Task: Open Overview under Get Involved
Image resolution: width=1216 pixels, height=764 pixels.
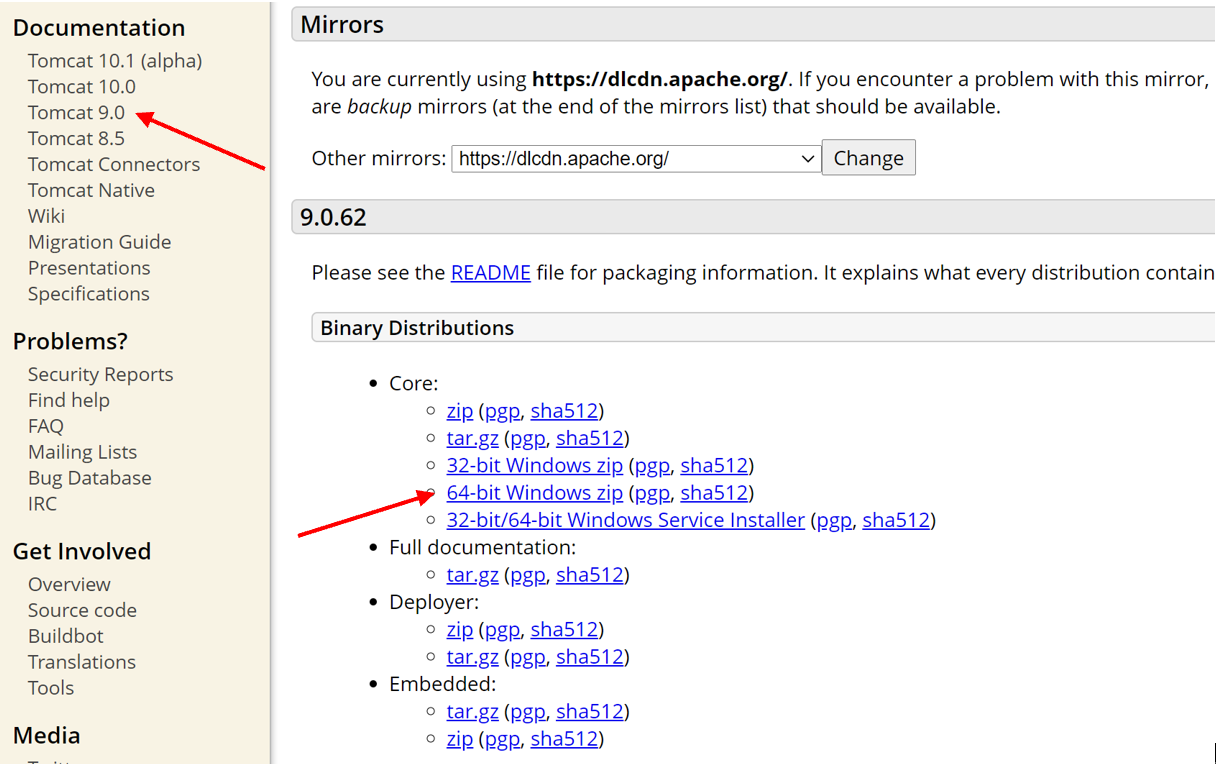Action: pos(69,585)
